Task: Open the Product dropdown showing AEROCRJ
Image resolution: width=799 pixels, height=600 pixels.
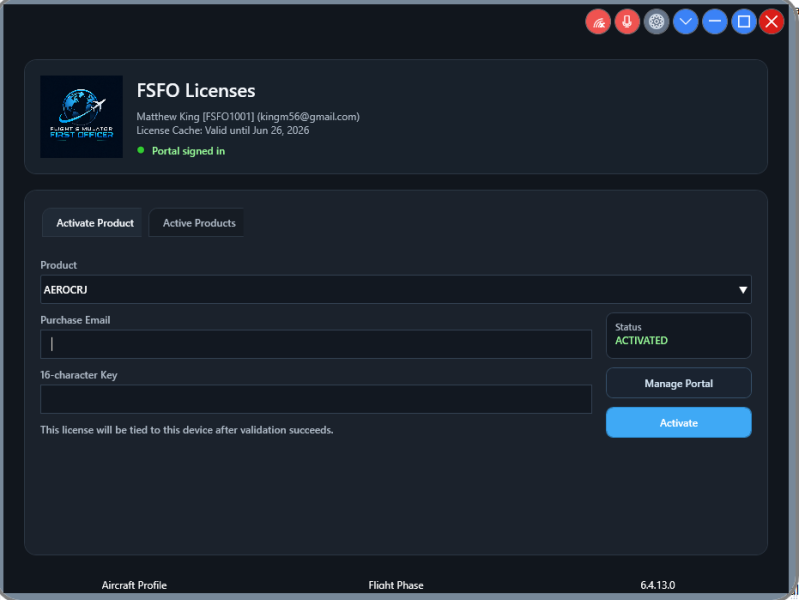Action: [x=395, y=290]
